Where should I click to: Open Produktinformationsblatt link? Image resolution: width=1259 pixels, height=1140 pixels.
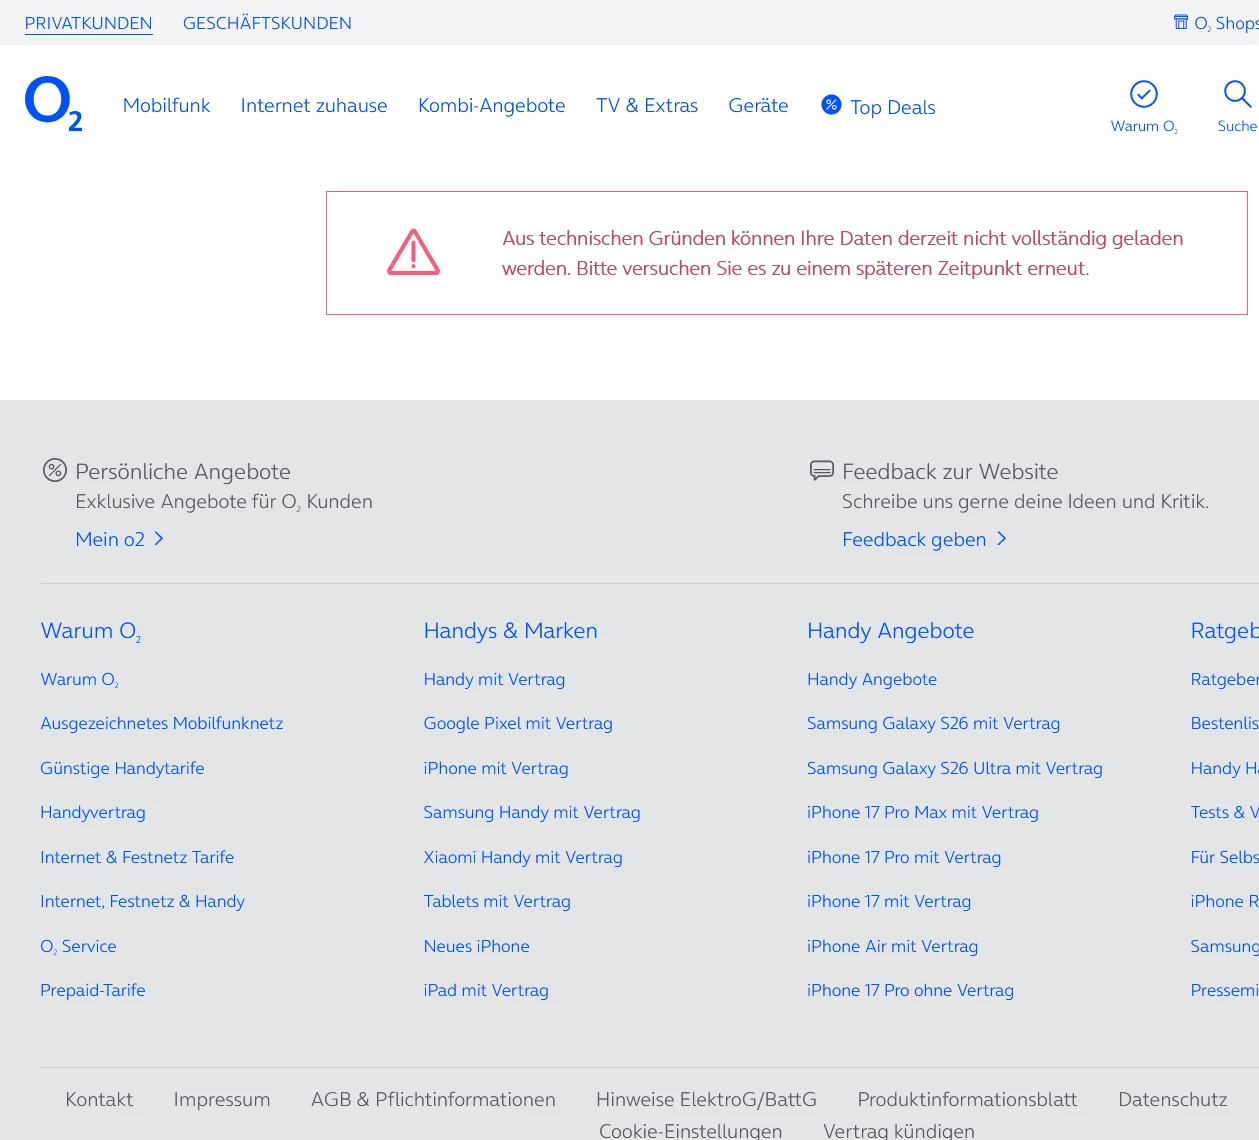point(968,1099)
